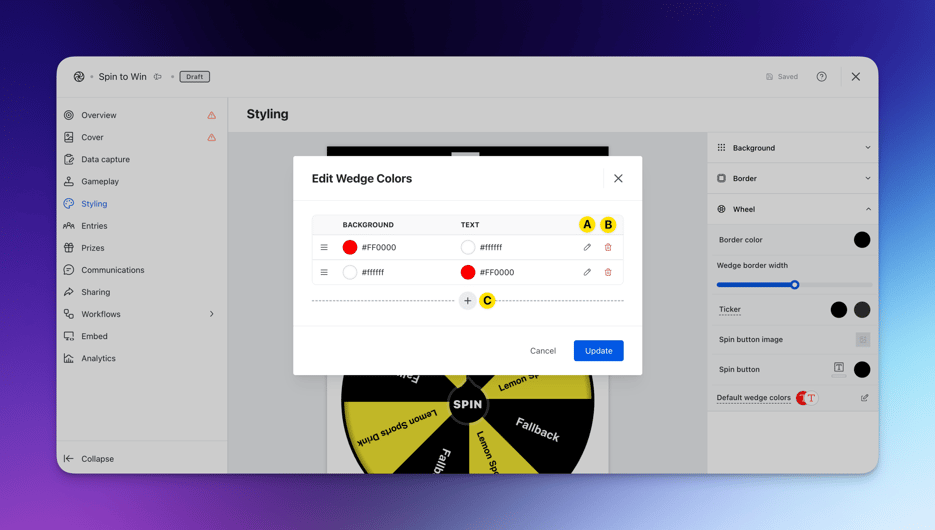The image size is (935, 530).
Task: Click the red background swatch #FF0000
Action: [x=350, y=247]
